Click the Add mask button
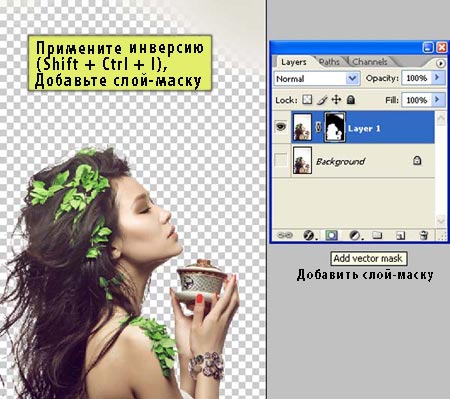 point(331,235)
